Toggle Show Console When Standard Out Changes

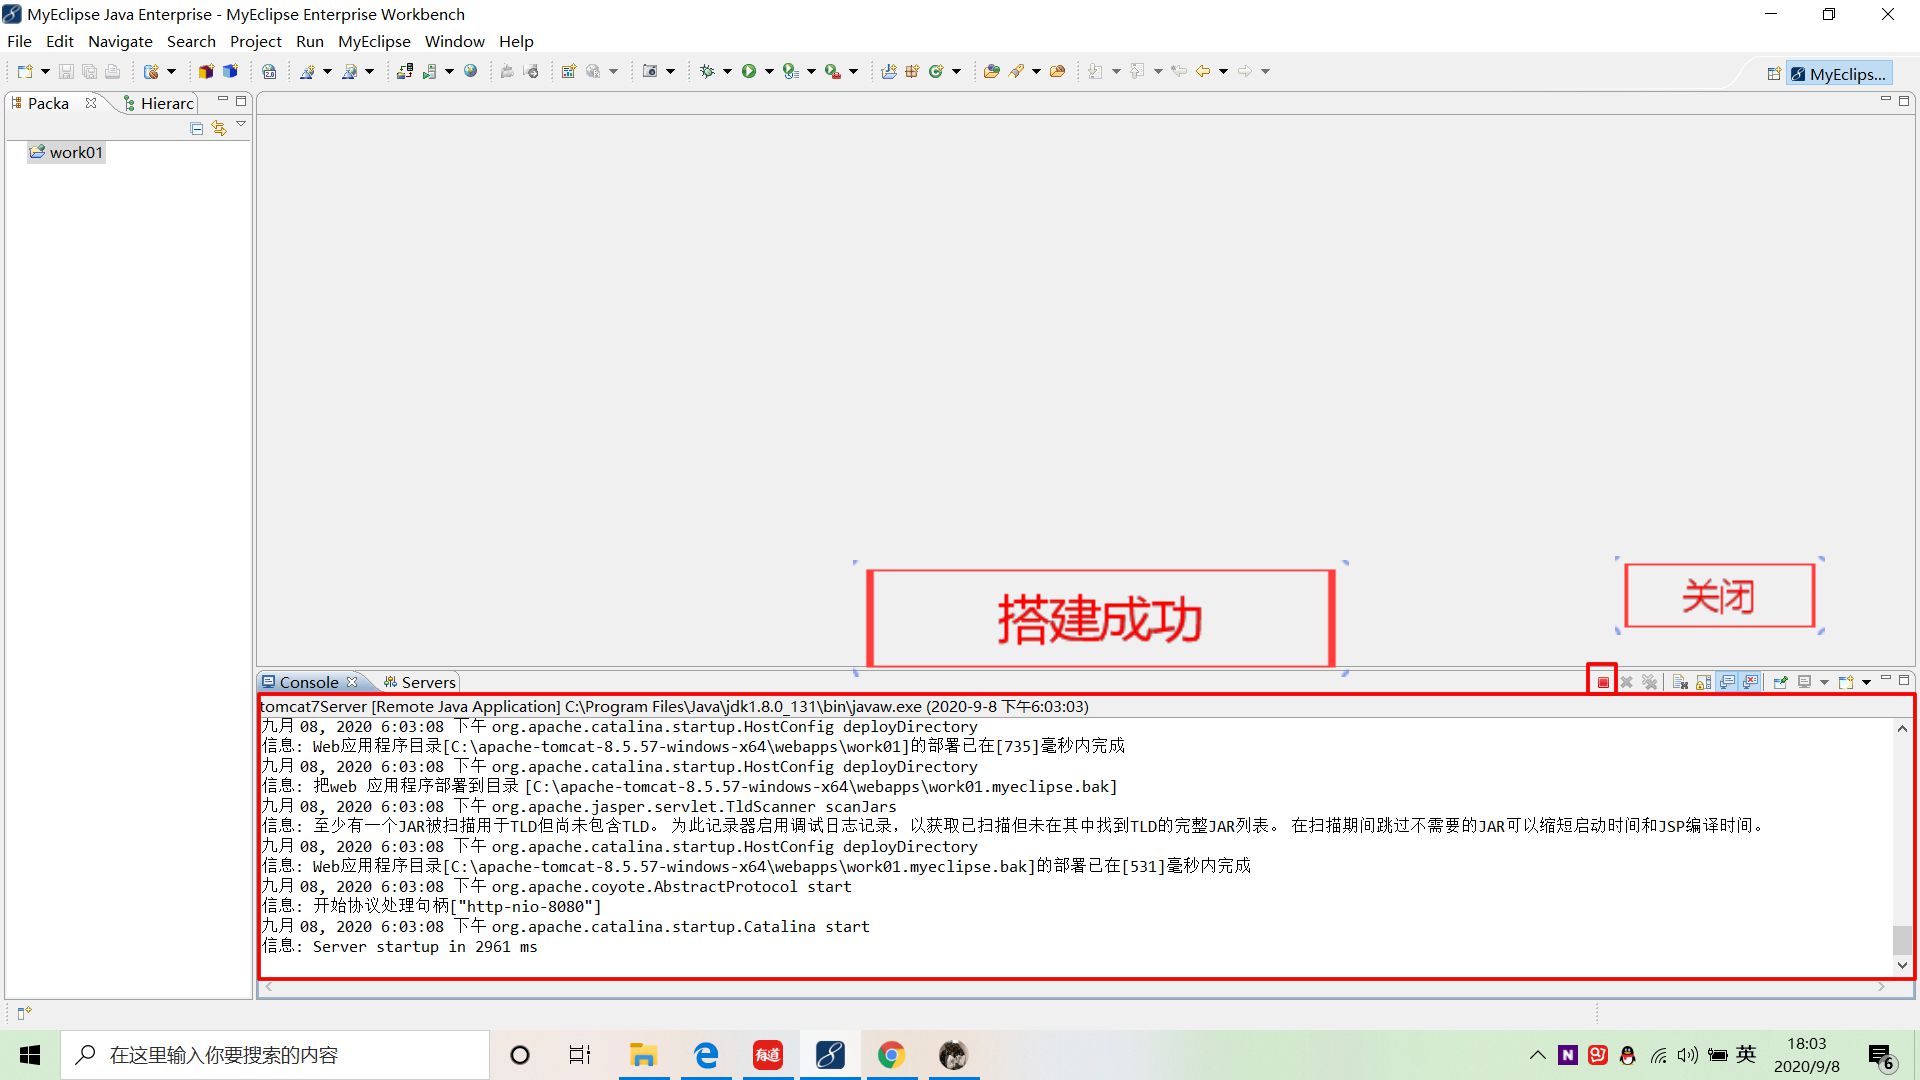coord(1727,682)
